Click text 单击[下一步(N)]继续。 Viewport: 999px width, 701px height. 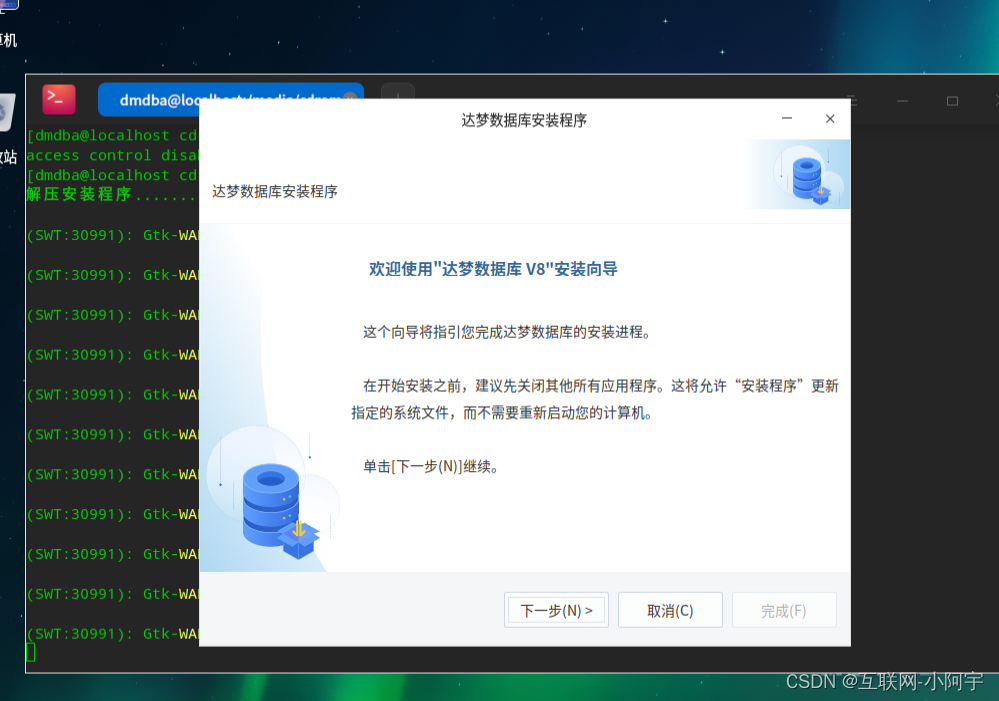[x=431, y=466]
